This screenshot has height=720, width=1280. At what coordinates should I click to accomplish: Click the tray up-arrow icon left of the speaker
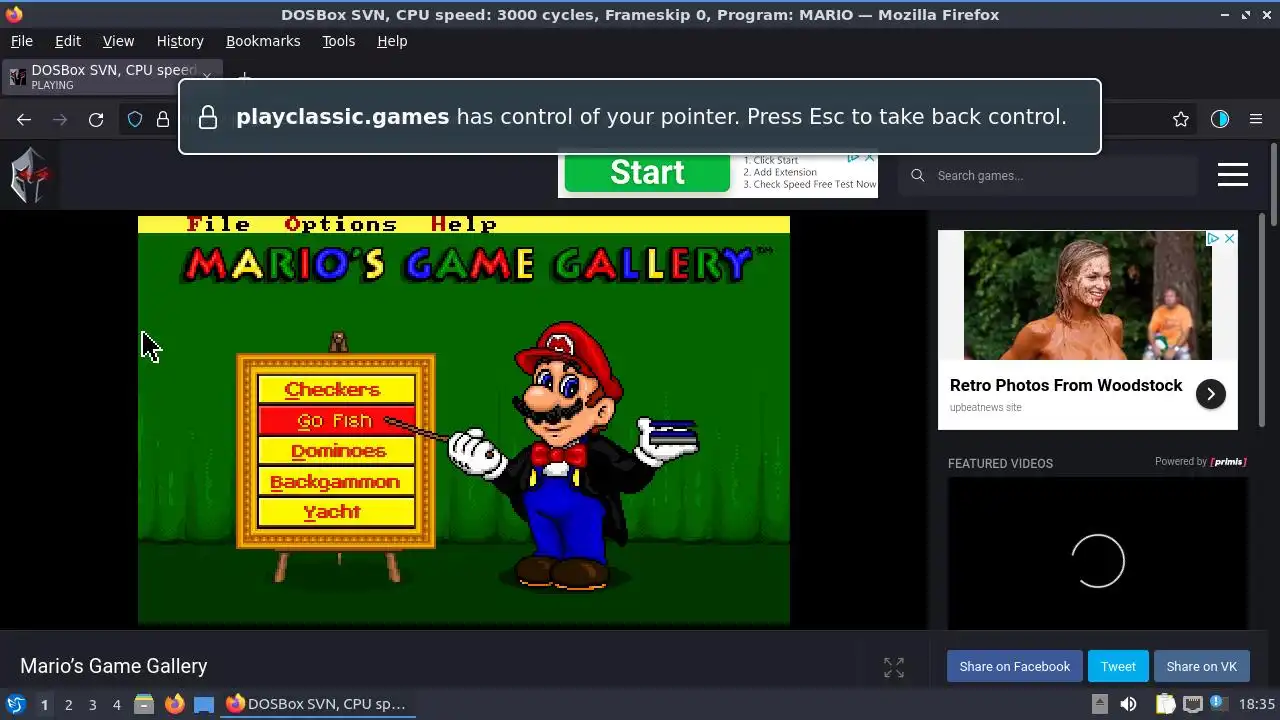(x=1099, y=704)
